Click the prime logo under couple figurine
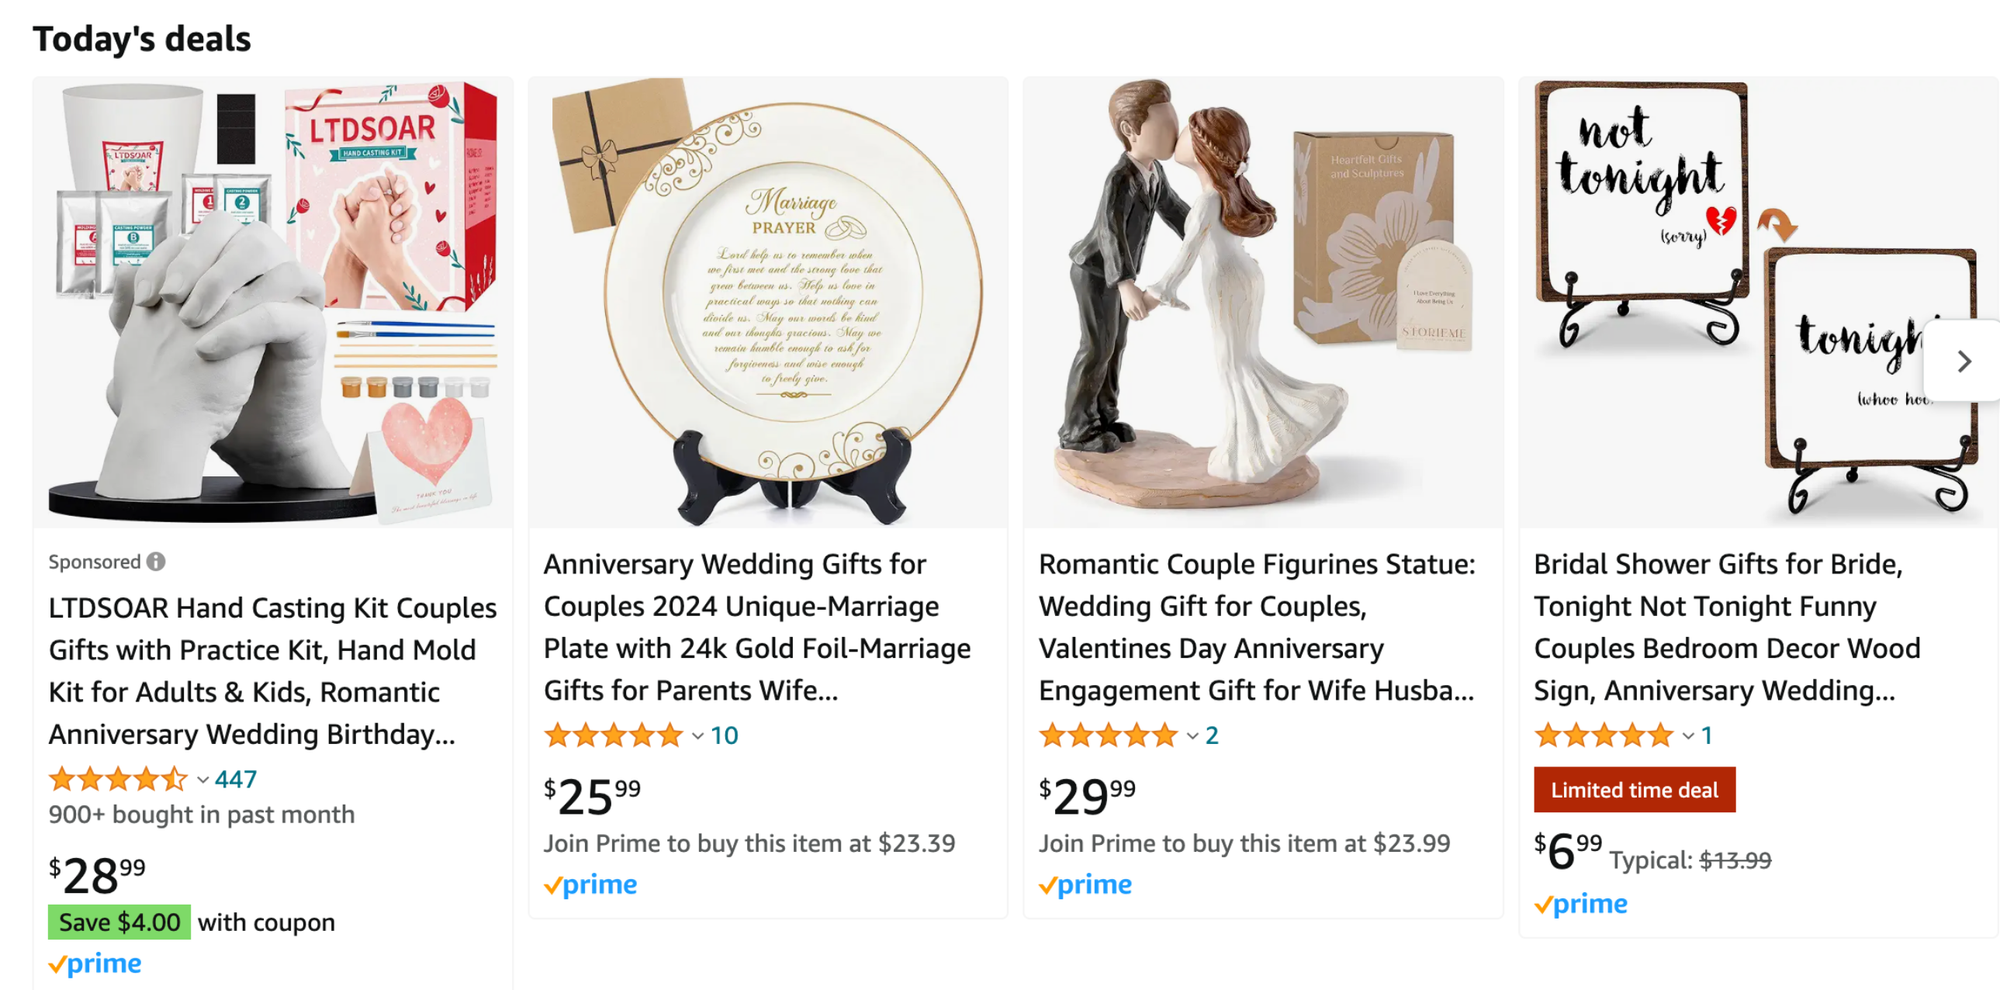 [x=1085, y=885]
